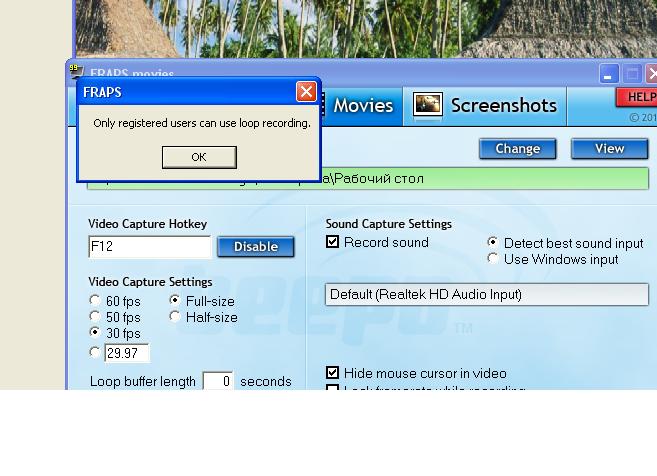
Task: Click the FRAPS window title bar icon
Action: (76, 71)
